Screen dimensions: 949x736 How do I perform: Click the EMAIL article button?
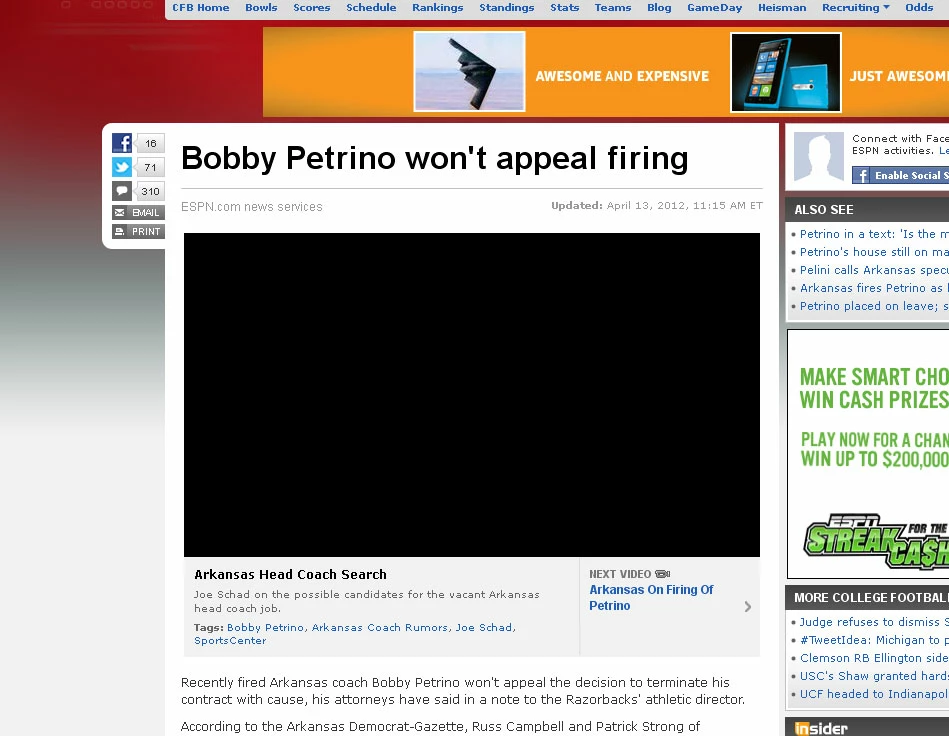(x=138, y=212)
